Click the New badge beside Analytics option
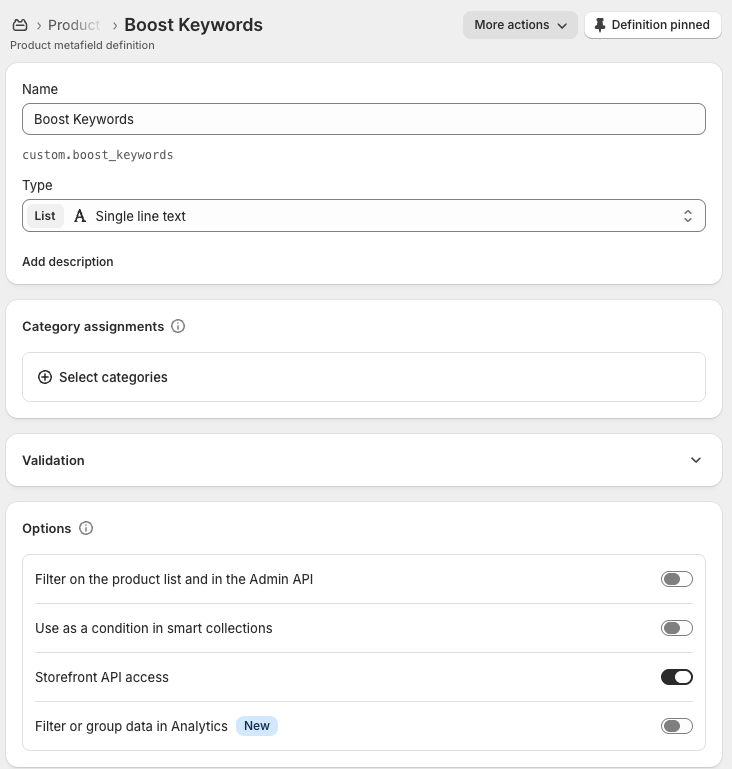The image size is (732, 769). (x=257, y=726)
